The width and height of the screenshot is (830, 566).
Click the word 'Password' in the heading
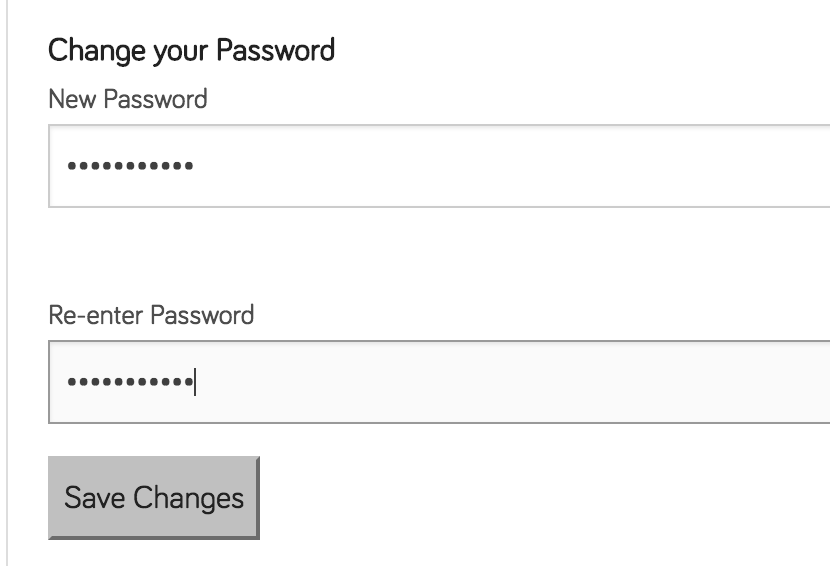point(275,50)
